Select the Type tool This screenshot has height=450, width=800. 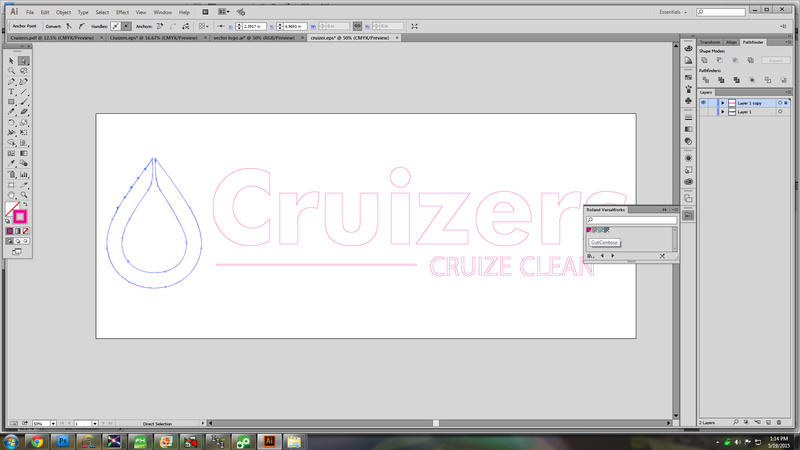click(x=11, y=92)
